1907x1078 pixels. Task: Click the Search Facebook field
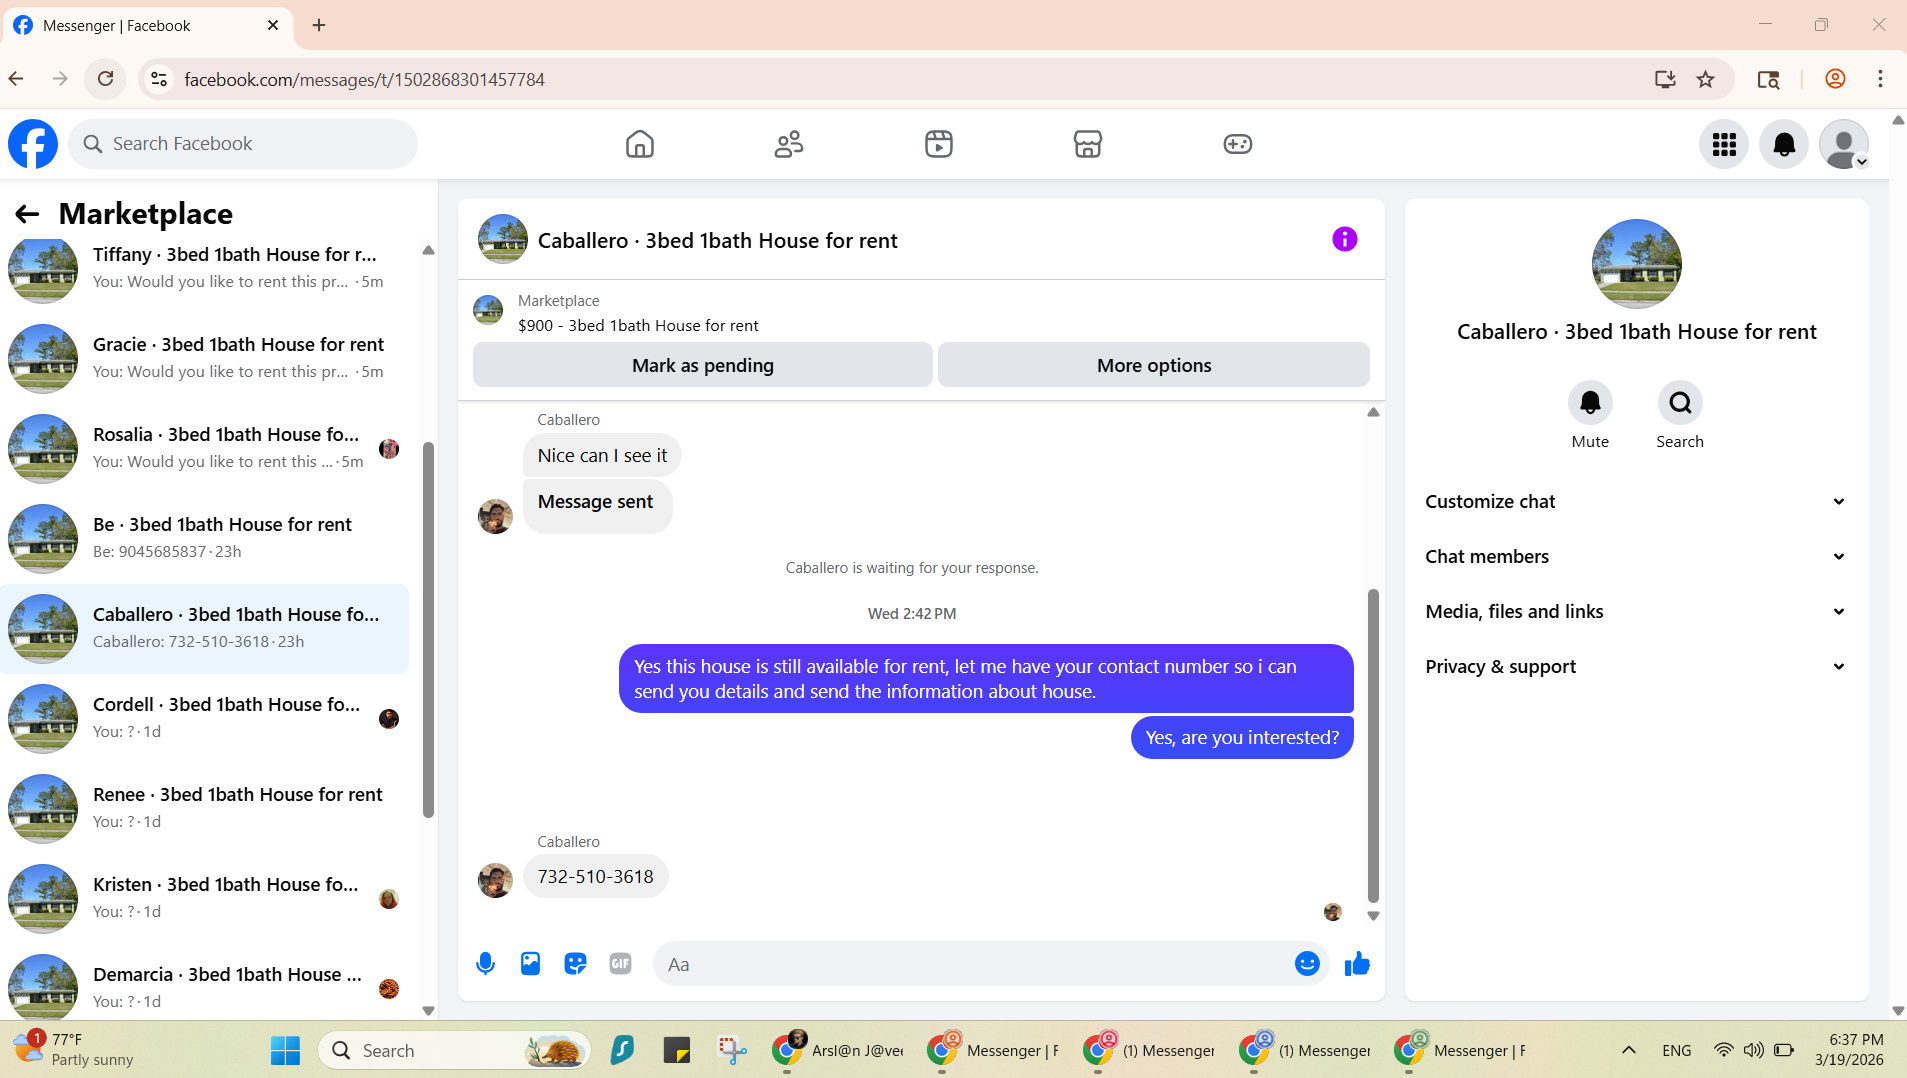243,144
